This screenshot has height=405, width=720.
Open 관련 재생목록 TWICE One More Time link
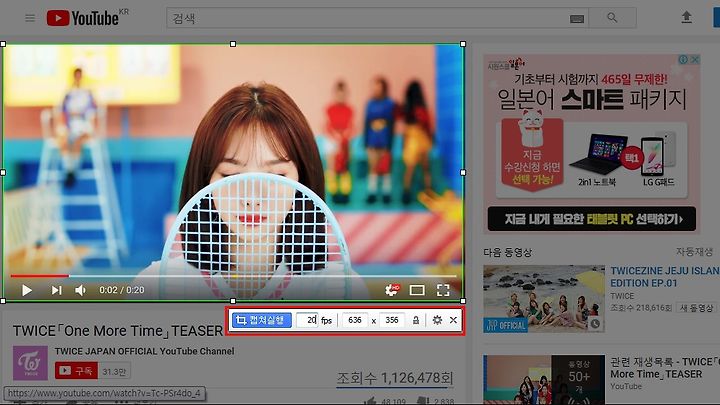[x=665, y=368]
